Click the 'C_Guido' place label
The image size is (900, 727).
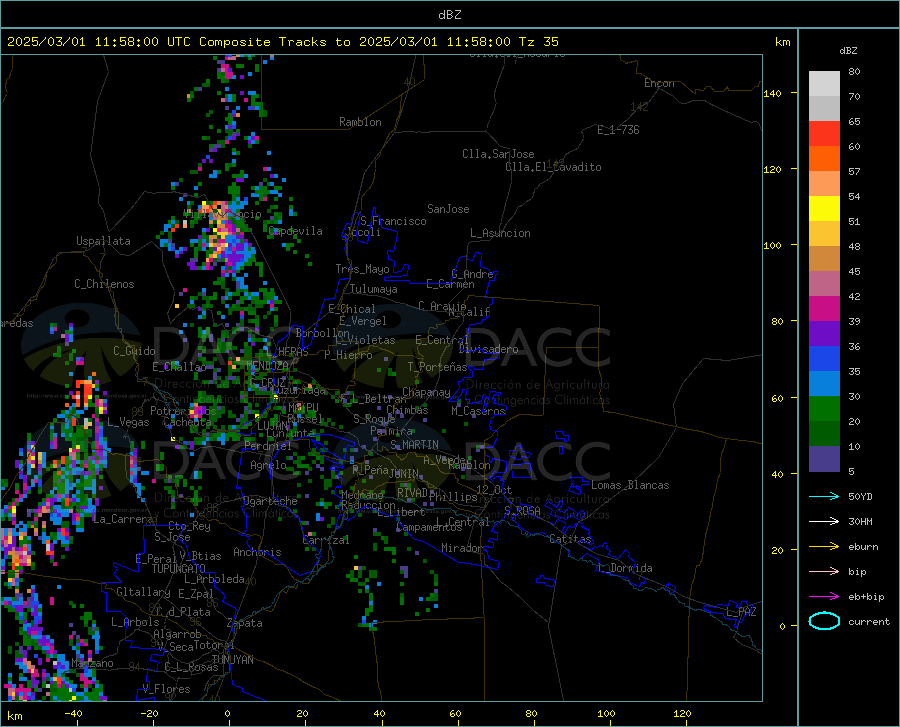pos(134,351)
